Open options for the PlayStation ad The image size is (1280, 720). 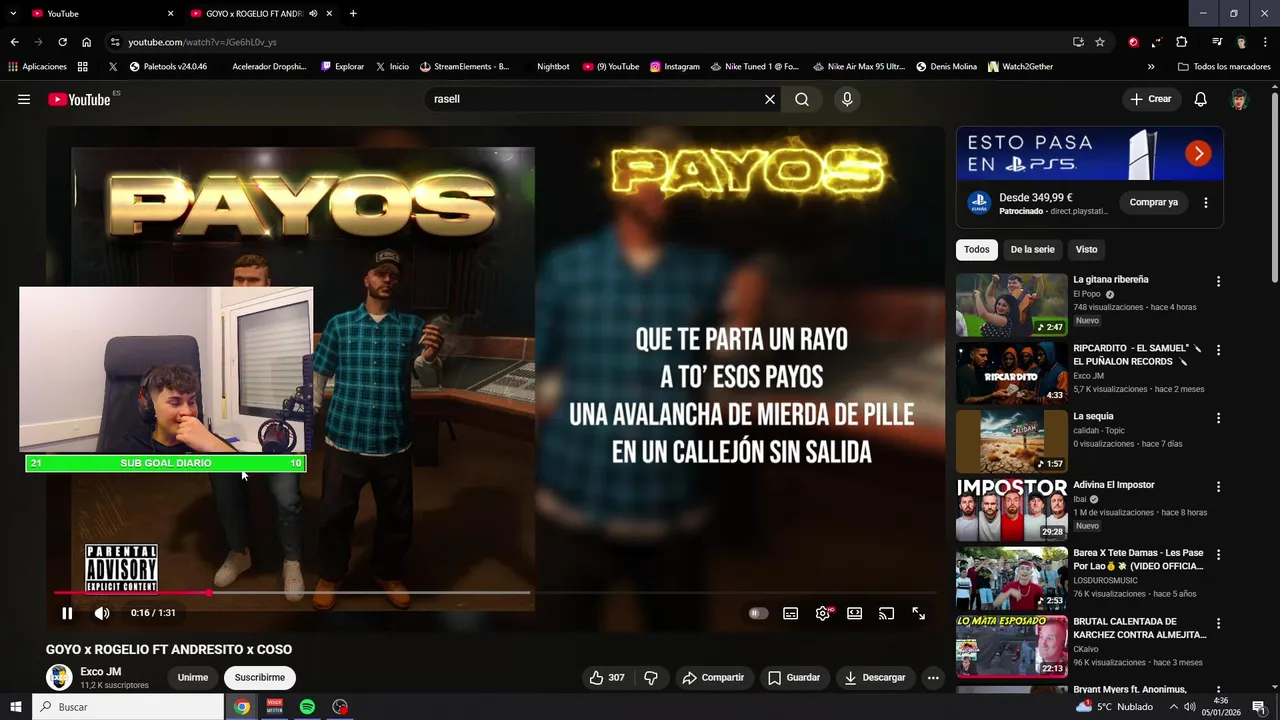(1206, 202)
